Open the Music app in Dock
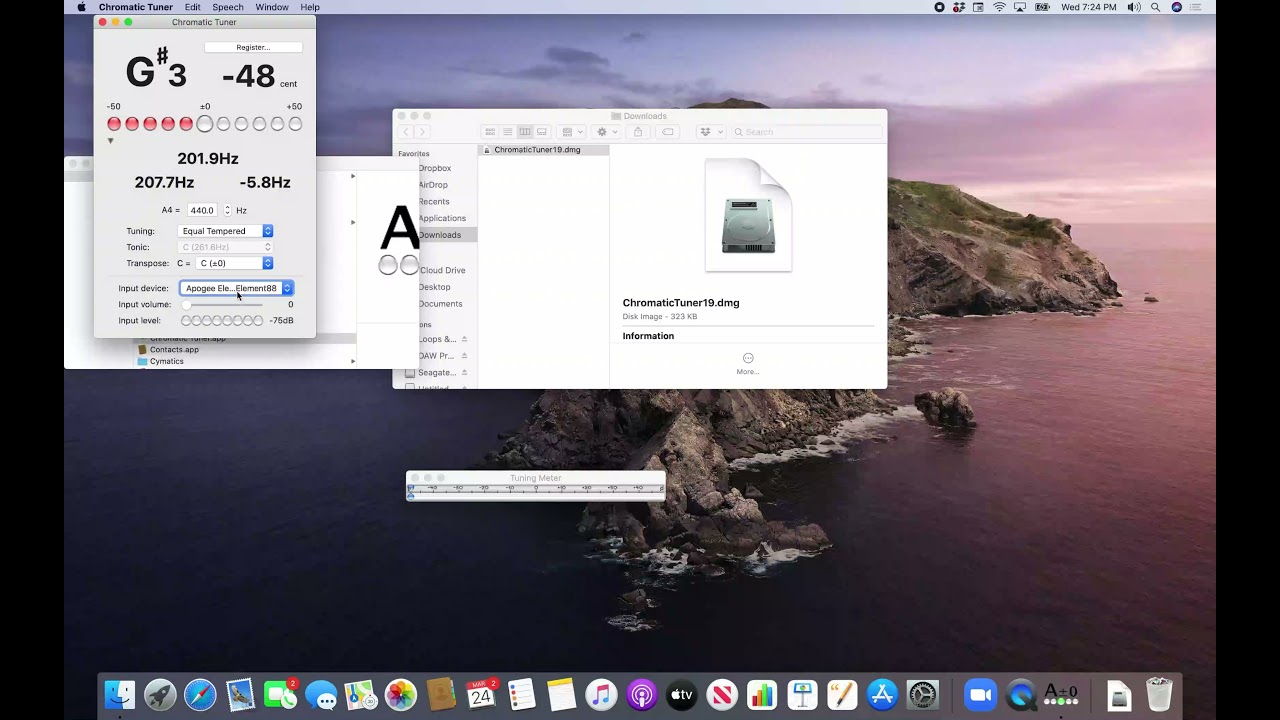This screenshot has width=1280, height=720. [601, 695]
